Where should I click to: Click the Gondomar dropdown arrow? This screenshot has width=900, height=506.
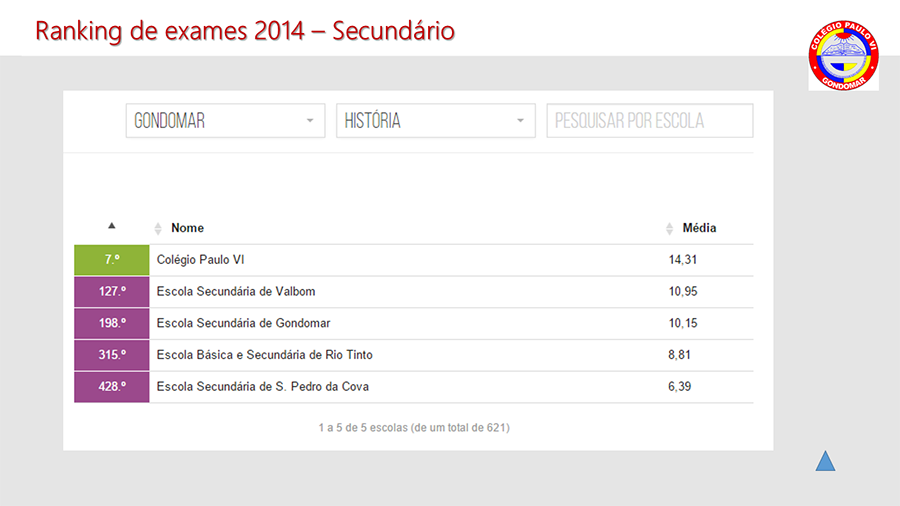(310, 120)
